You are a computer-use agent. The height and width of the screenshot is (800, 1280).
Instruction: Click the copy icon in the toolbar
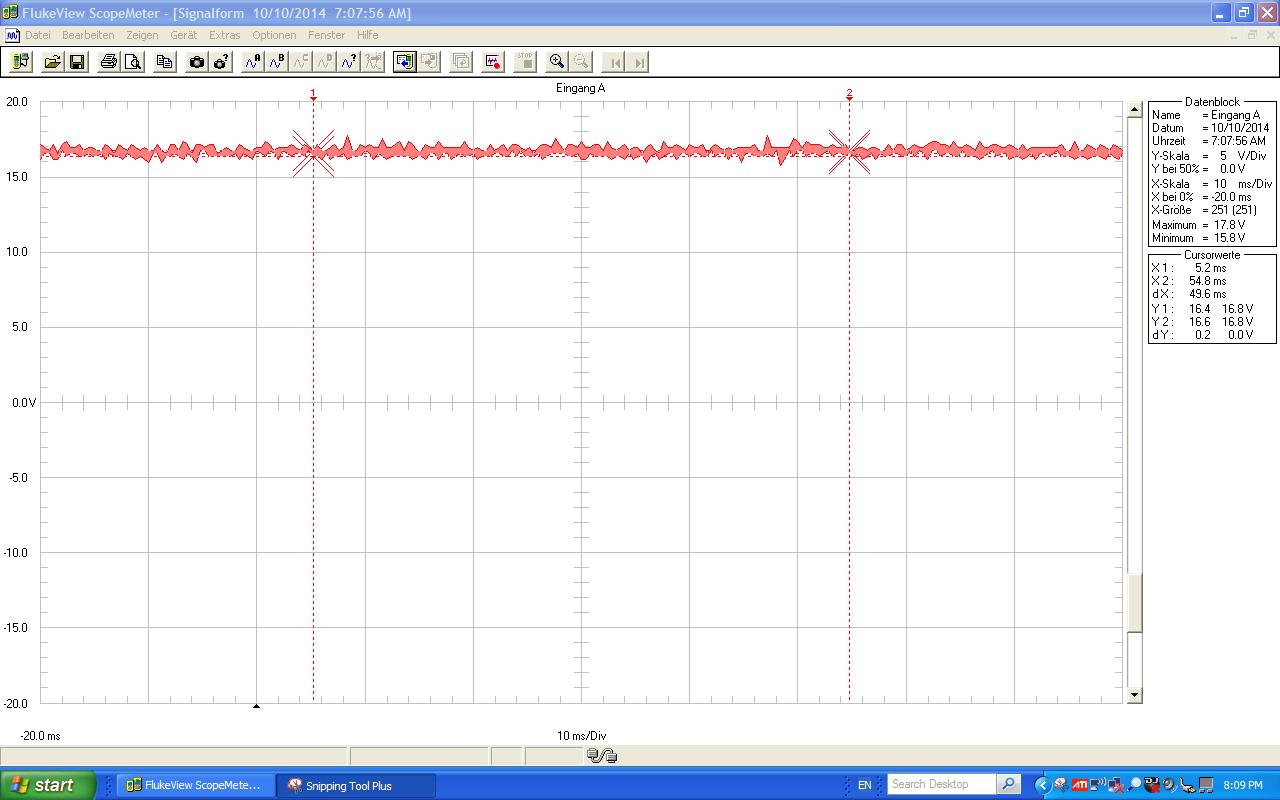(165, 62)
